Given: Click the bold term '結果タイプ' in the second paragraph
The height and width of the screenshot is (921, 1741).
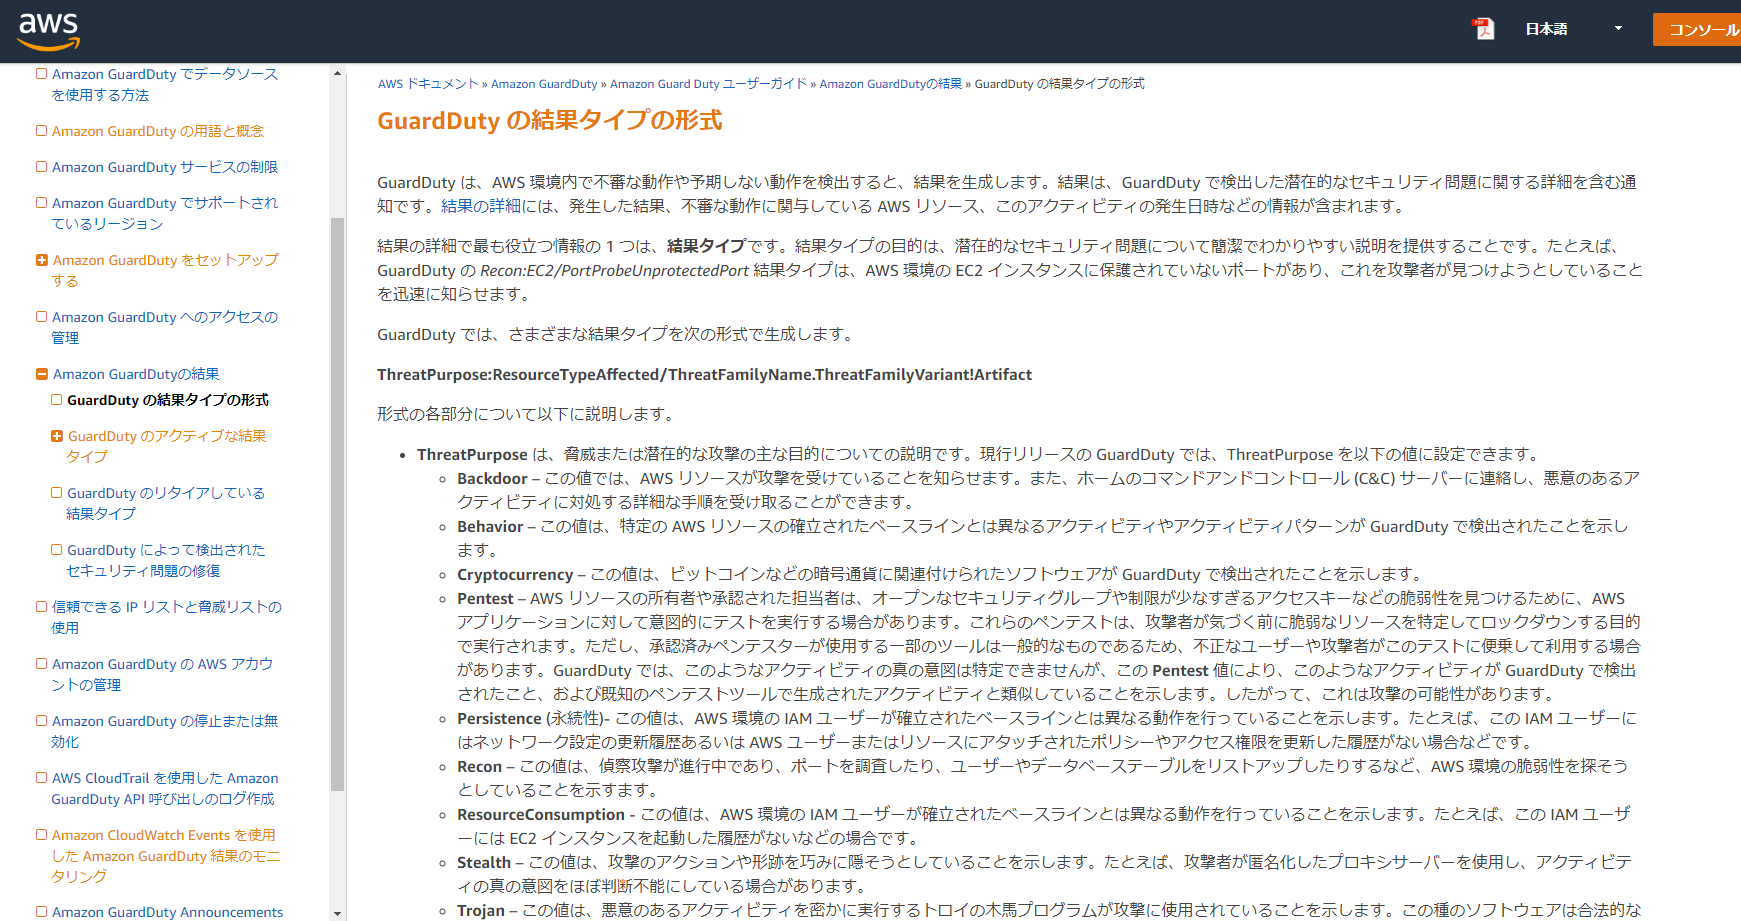Looking at the screenshot, I should (x=706, y=246).
